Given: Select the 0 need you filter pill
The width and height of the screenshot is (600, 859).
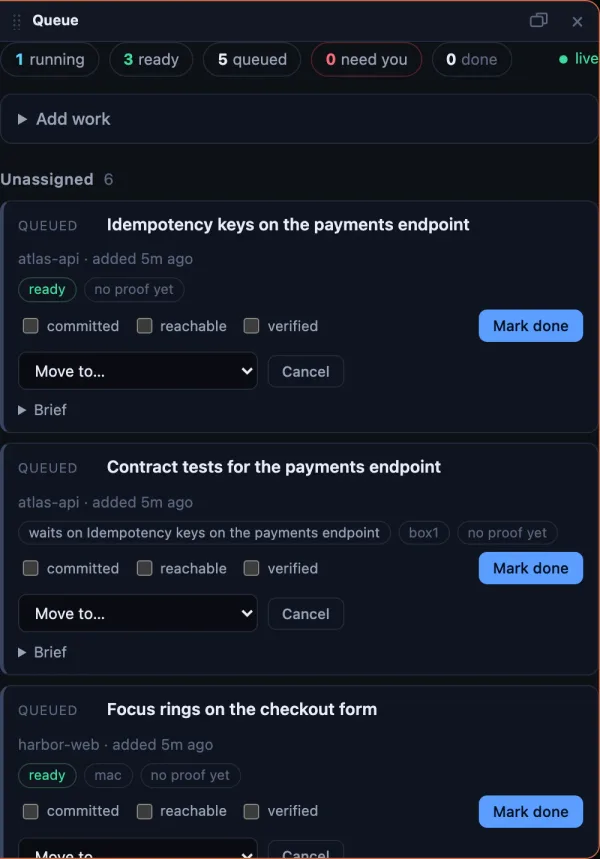Looking at the screenshot, I should (x=367, y=59).
